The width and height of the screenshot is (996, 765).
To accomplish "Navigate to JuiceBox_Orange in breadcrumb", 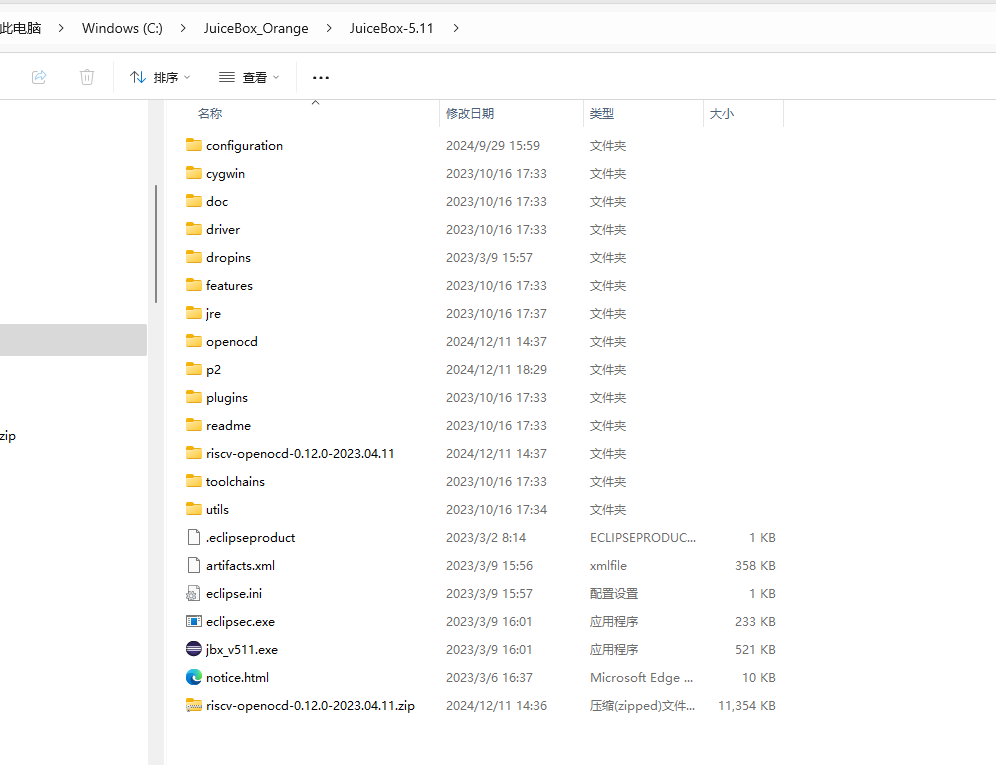I will point(257,28).
